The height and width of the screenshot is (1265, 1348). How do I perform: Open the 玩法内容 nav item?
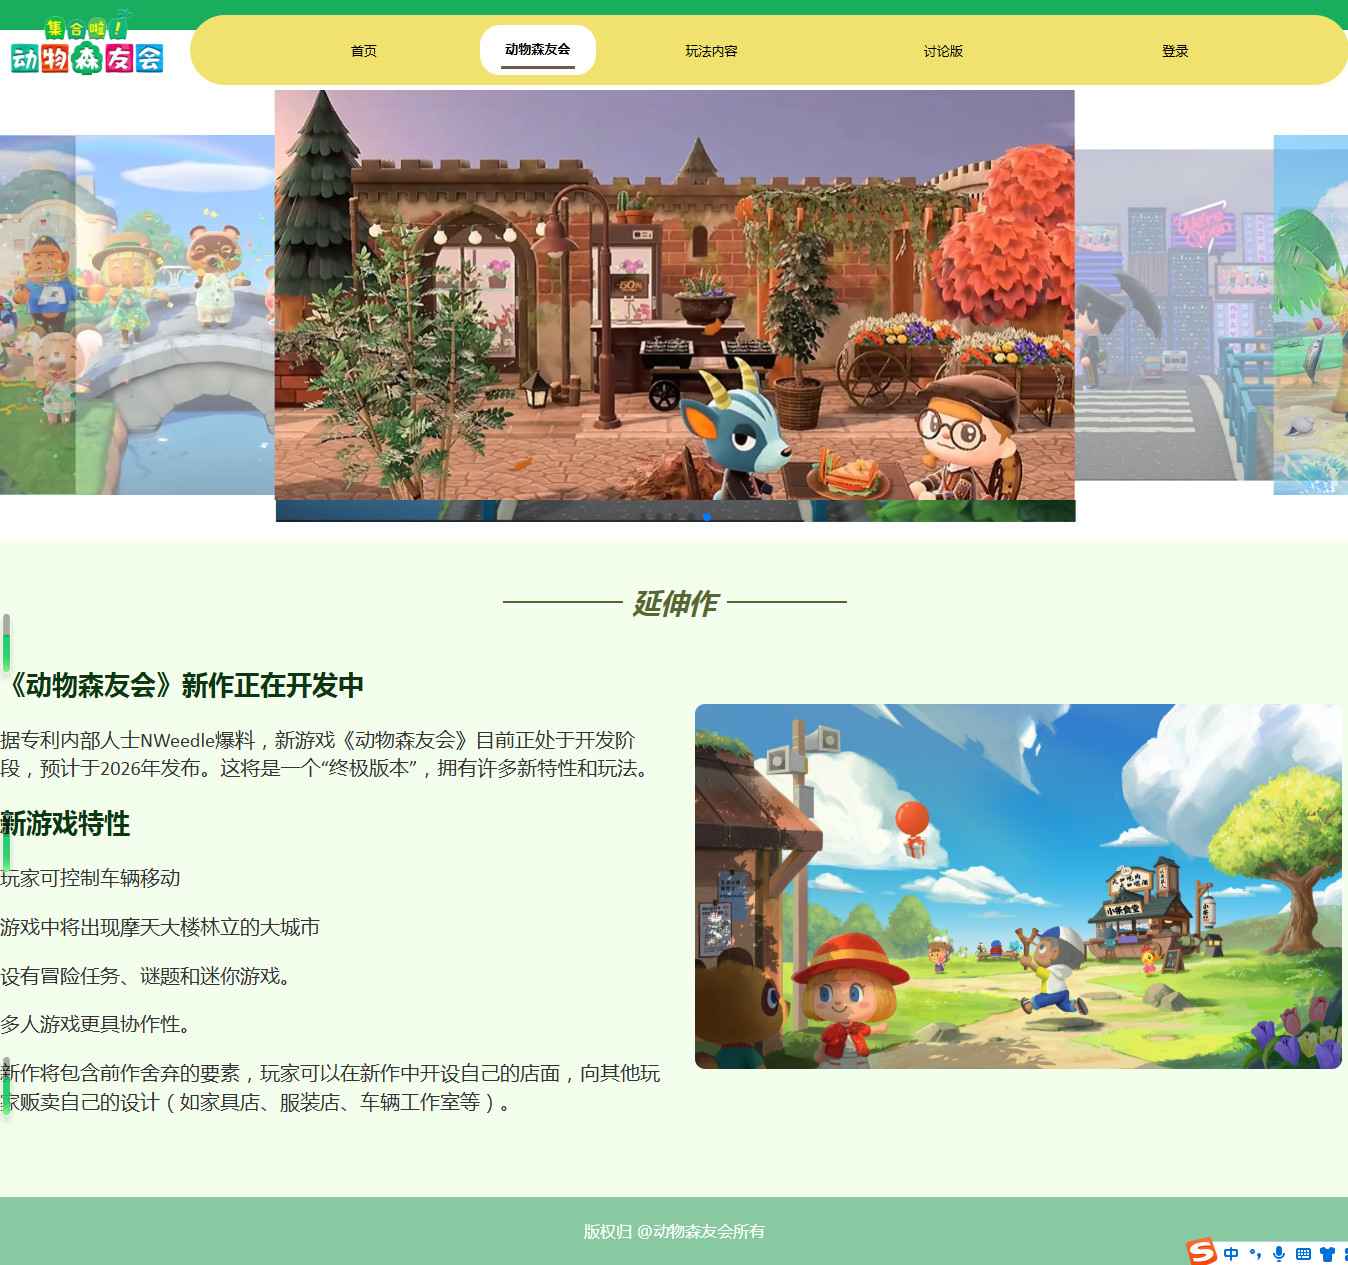click(711, 51)
